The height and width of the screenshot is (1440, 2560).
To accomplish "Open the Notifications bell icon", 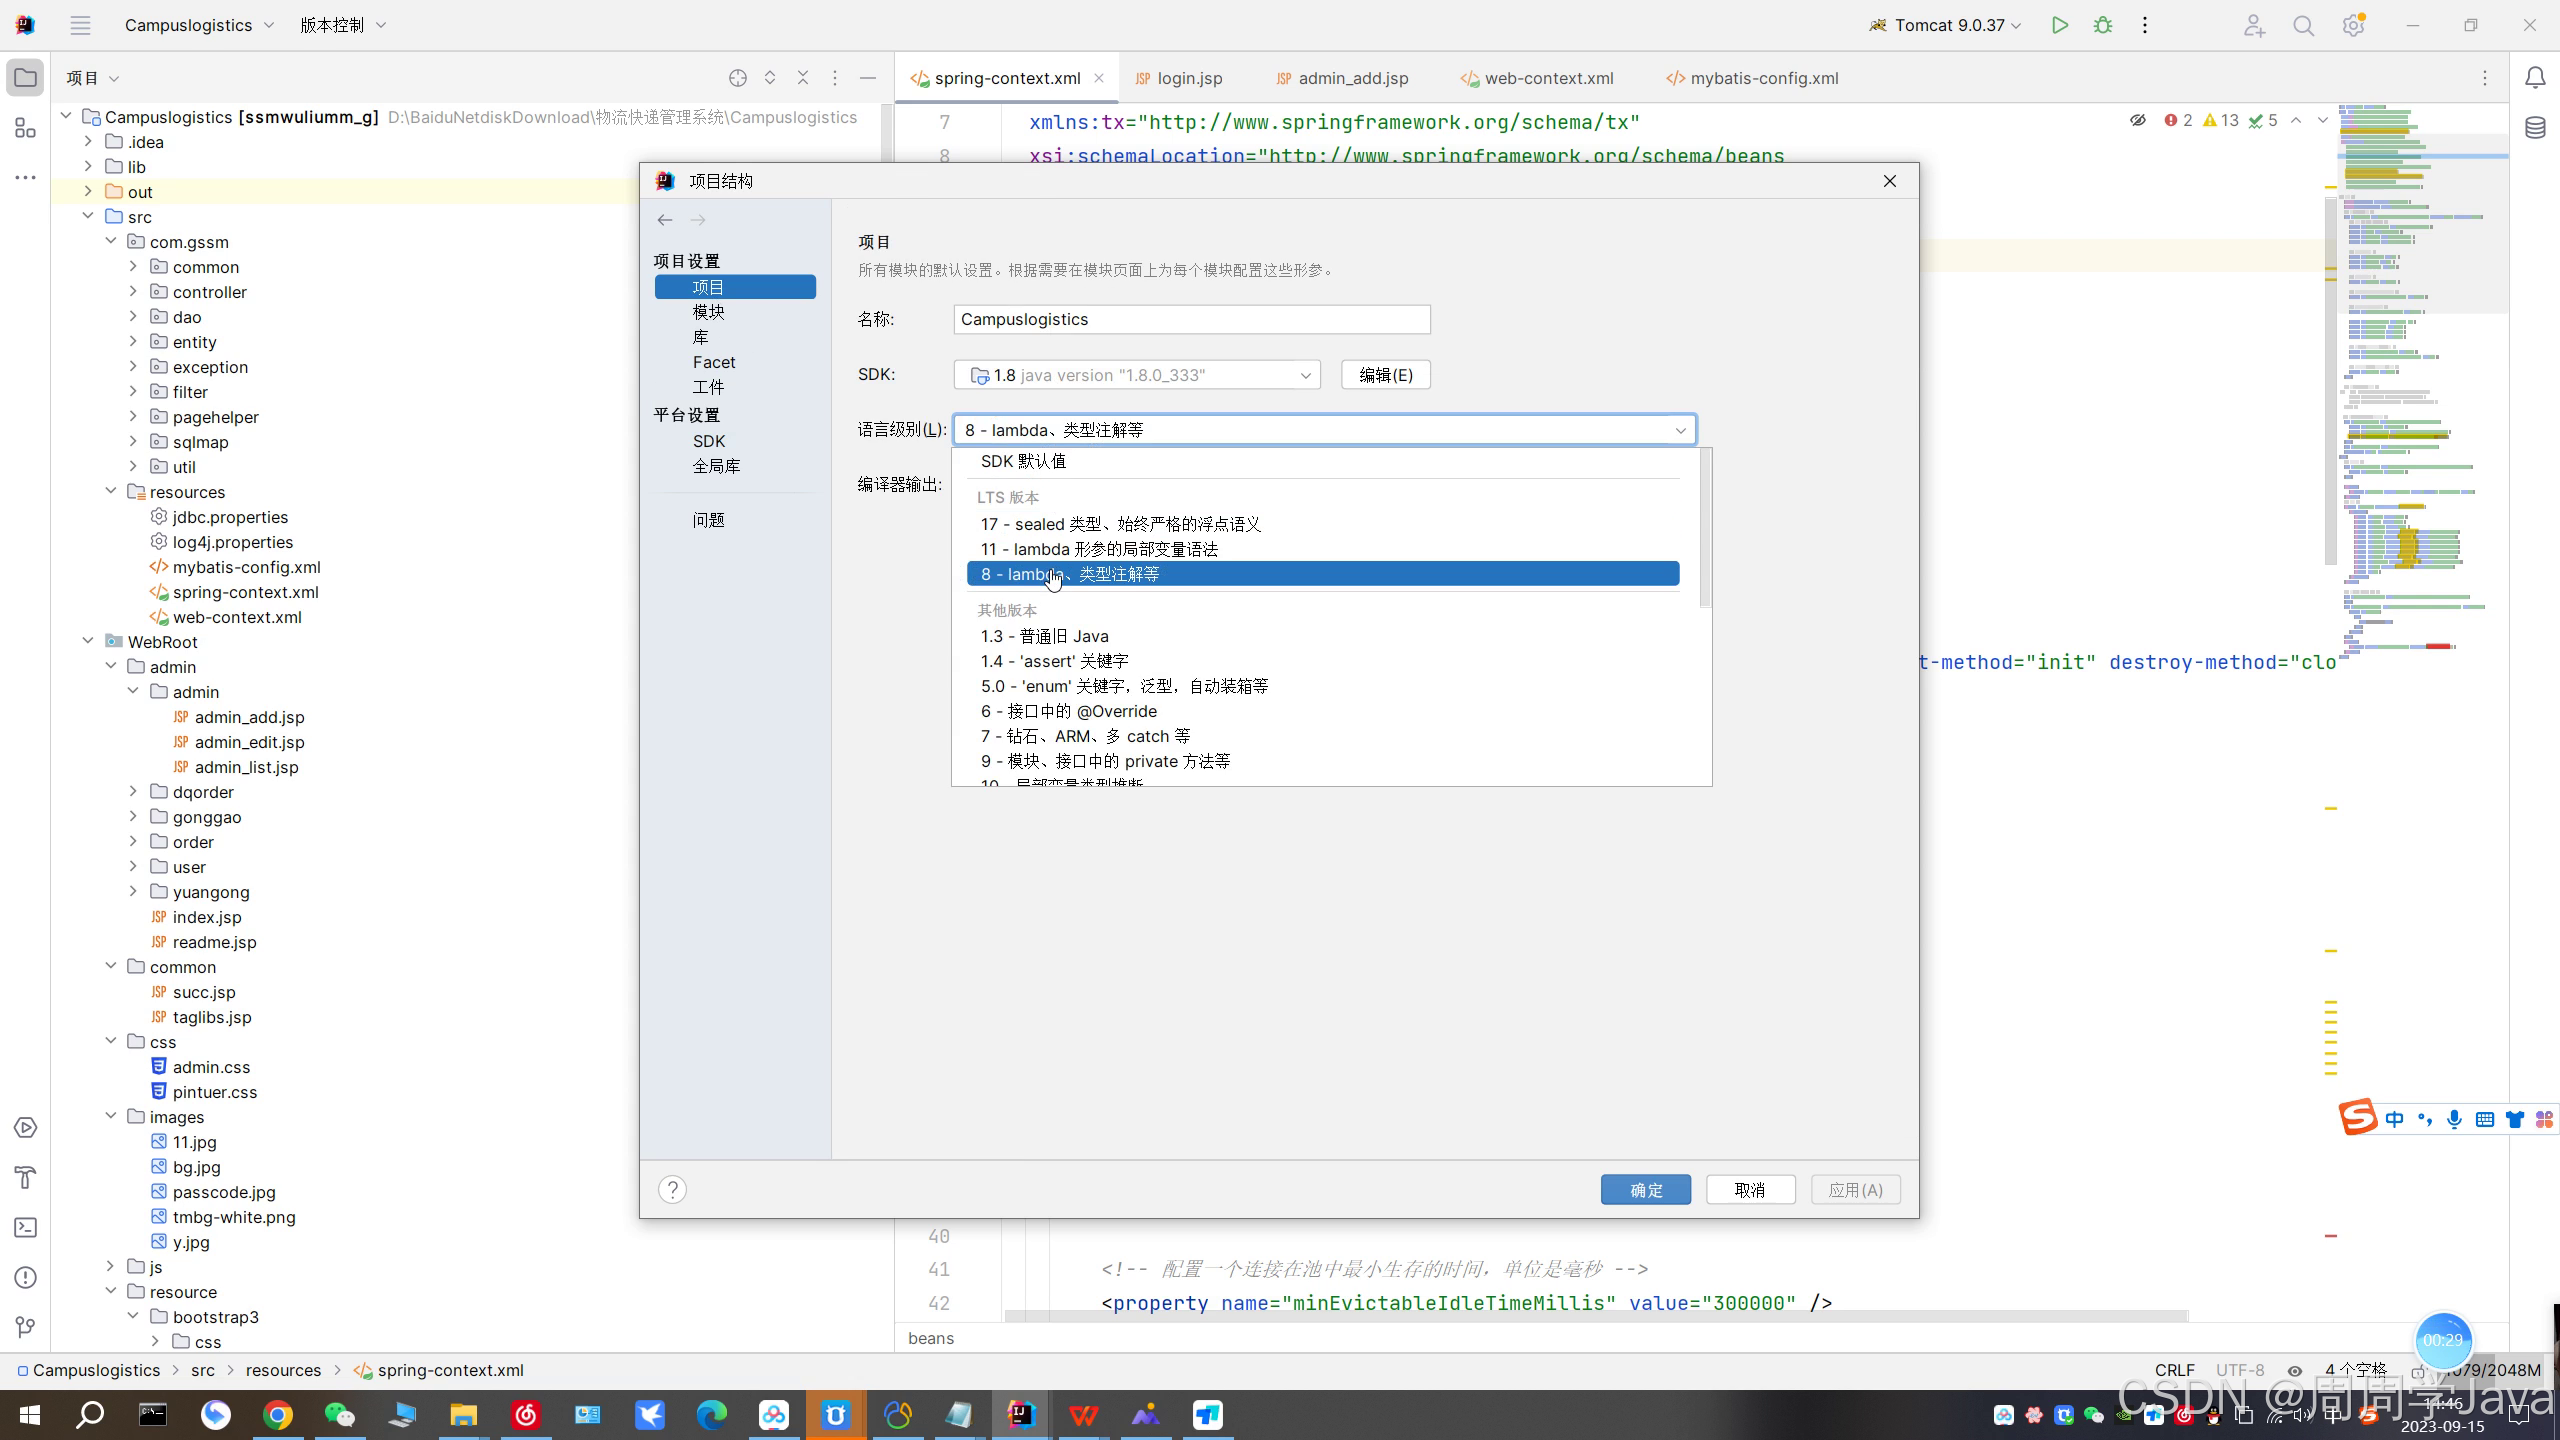I will tap(2535, 78).
